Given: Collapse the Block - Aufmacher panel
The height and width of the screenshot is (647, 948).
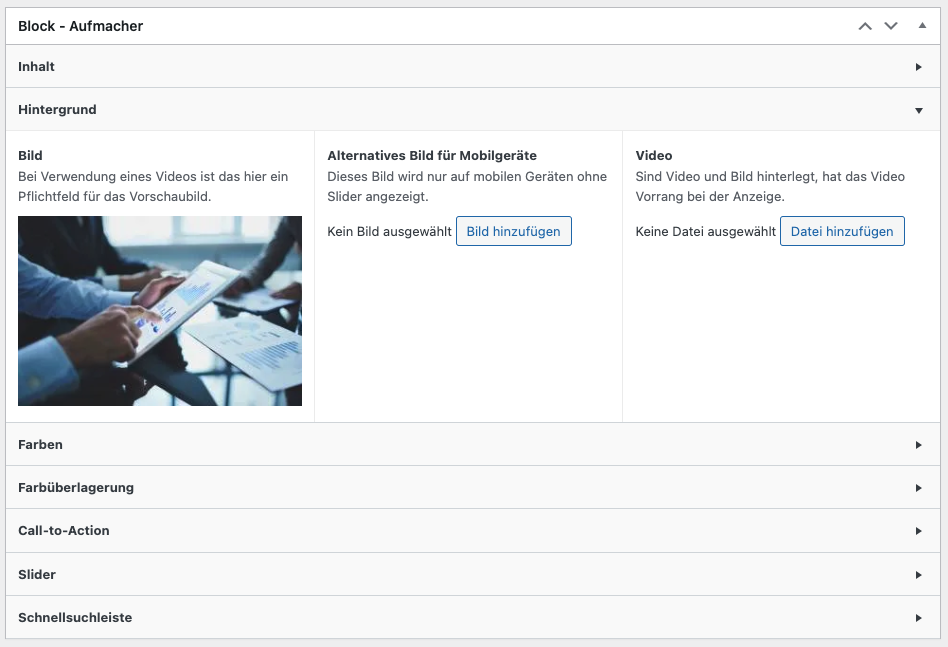Looking at the screenshot, I should pos(922,26).
